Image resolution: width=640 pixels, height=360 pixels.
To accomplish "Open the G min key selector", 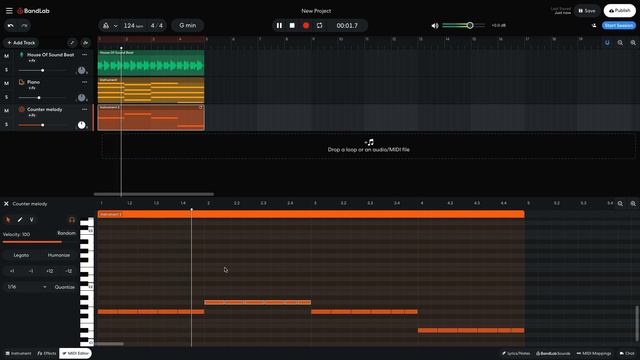I will [x=187, y=25].
